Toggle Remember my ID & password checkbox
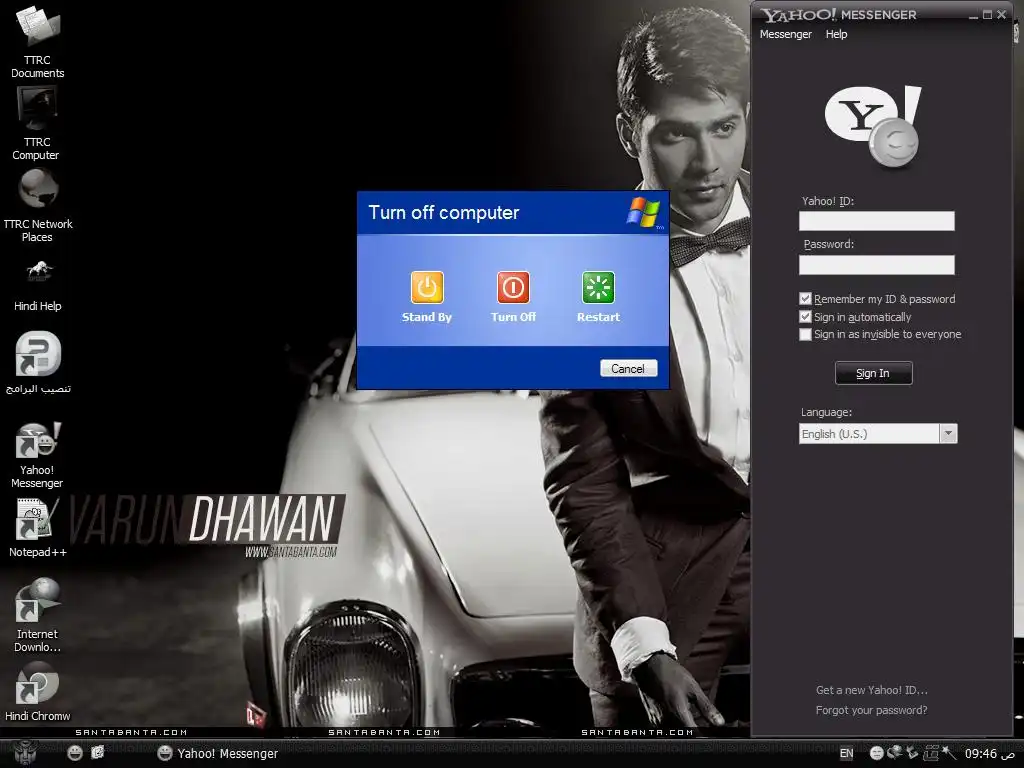Screen dimensions: 1024x768 805,298
